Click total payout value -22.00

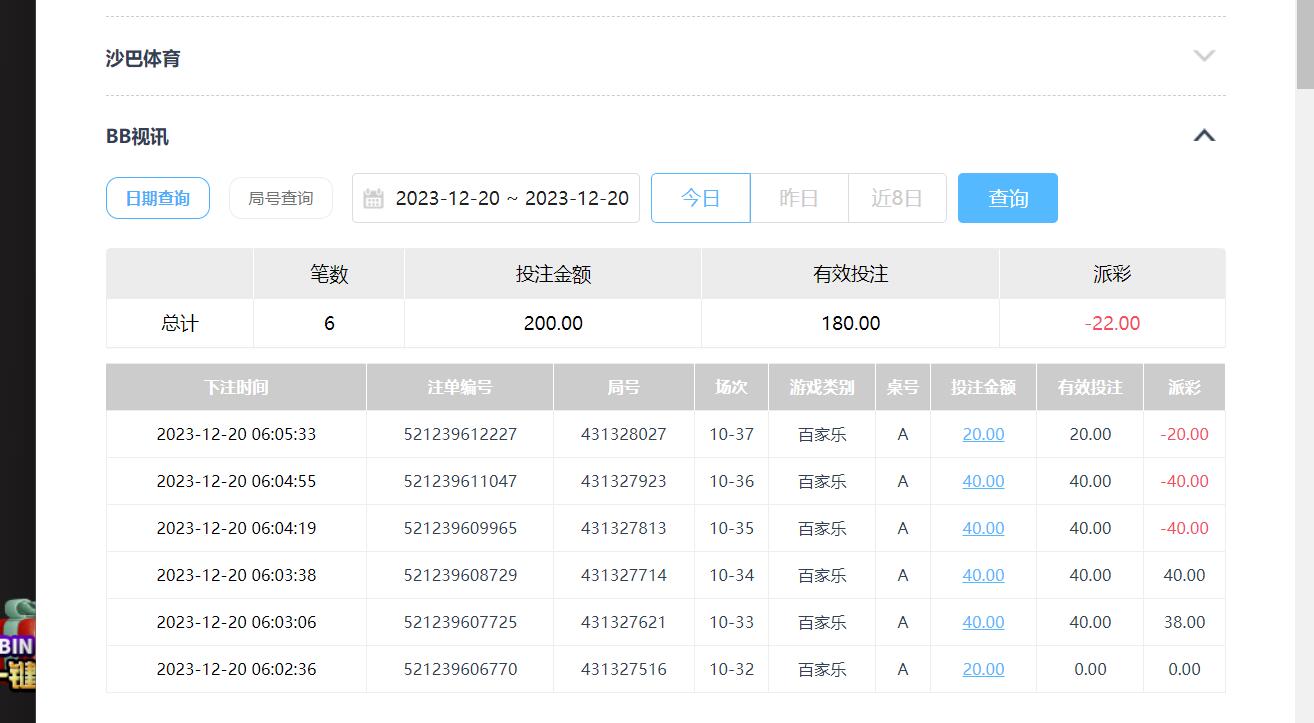1112,323
